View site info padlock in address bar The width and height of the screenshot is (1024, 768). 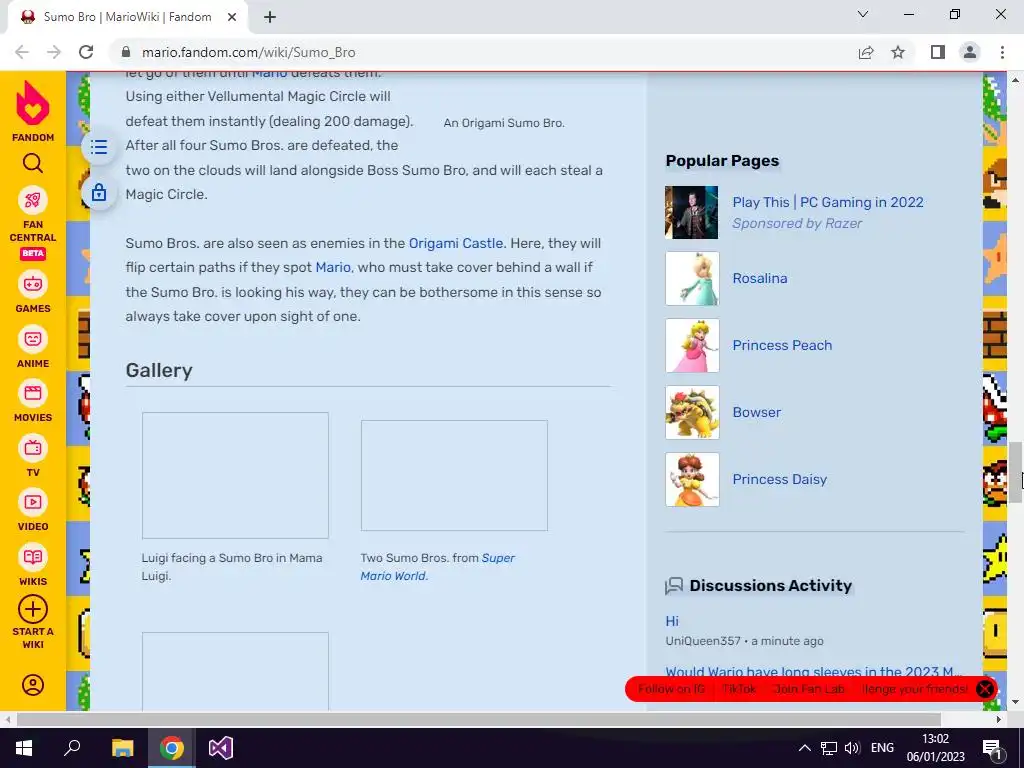126,52
